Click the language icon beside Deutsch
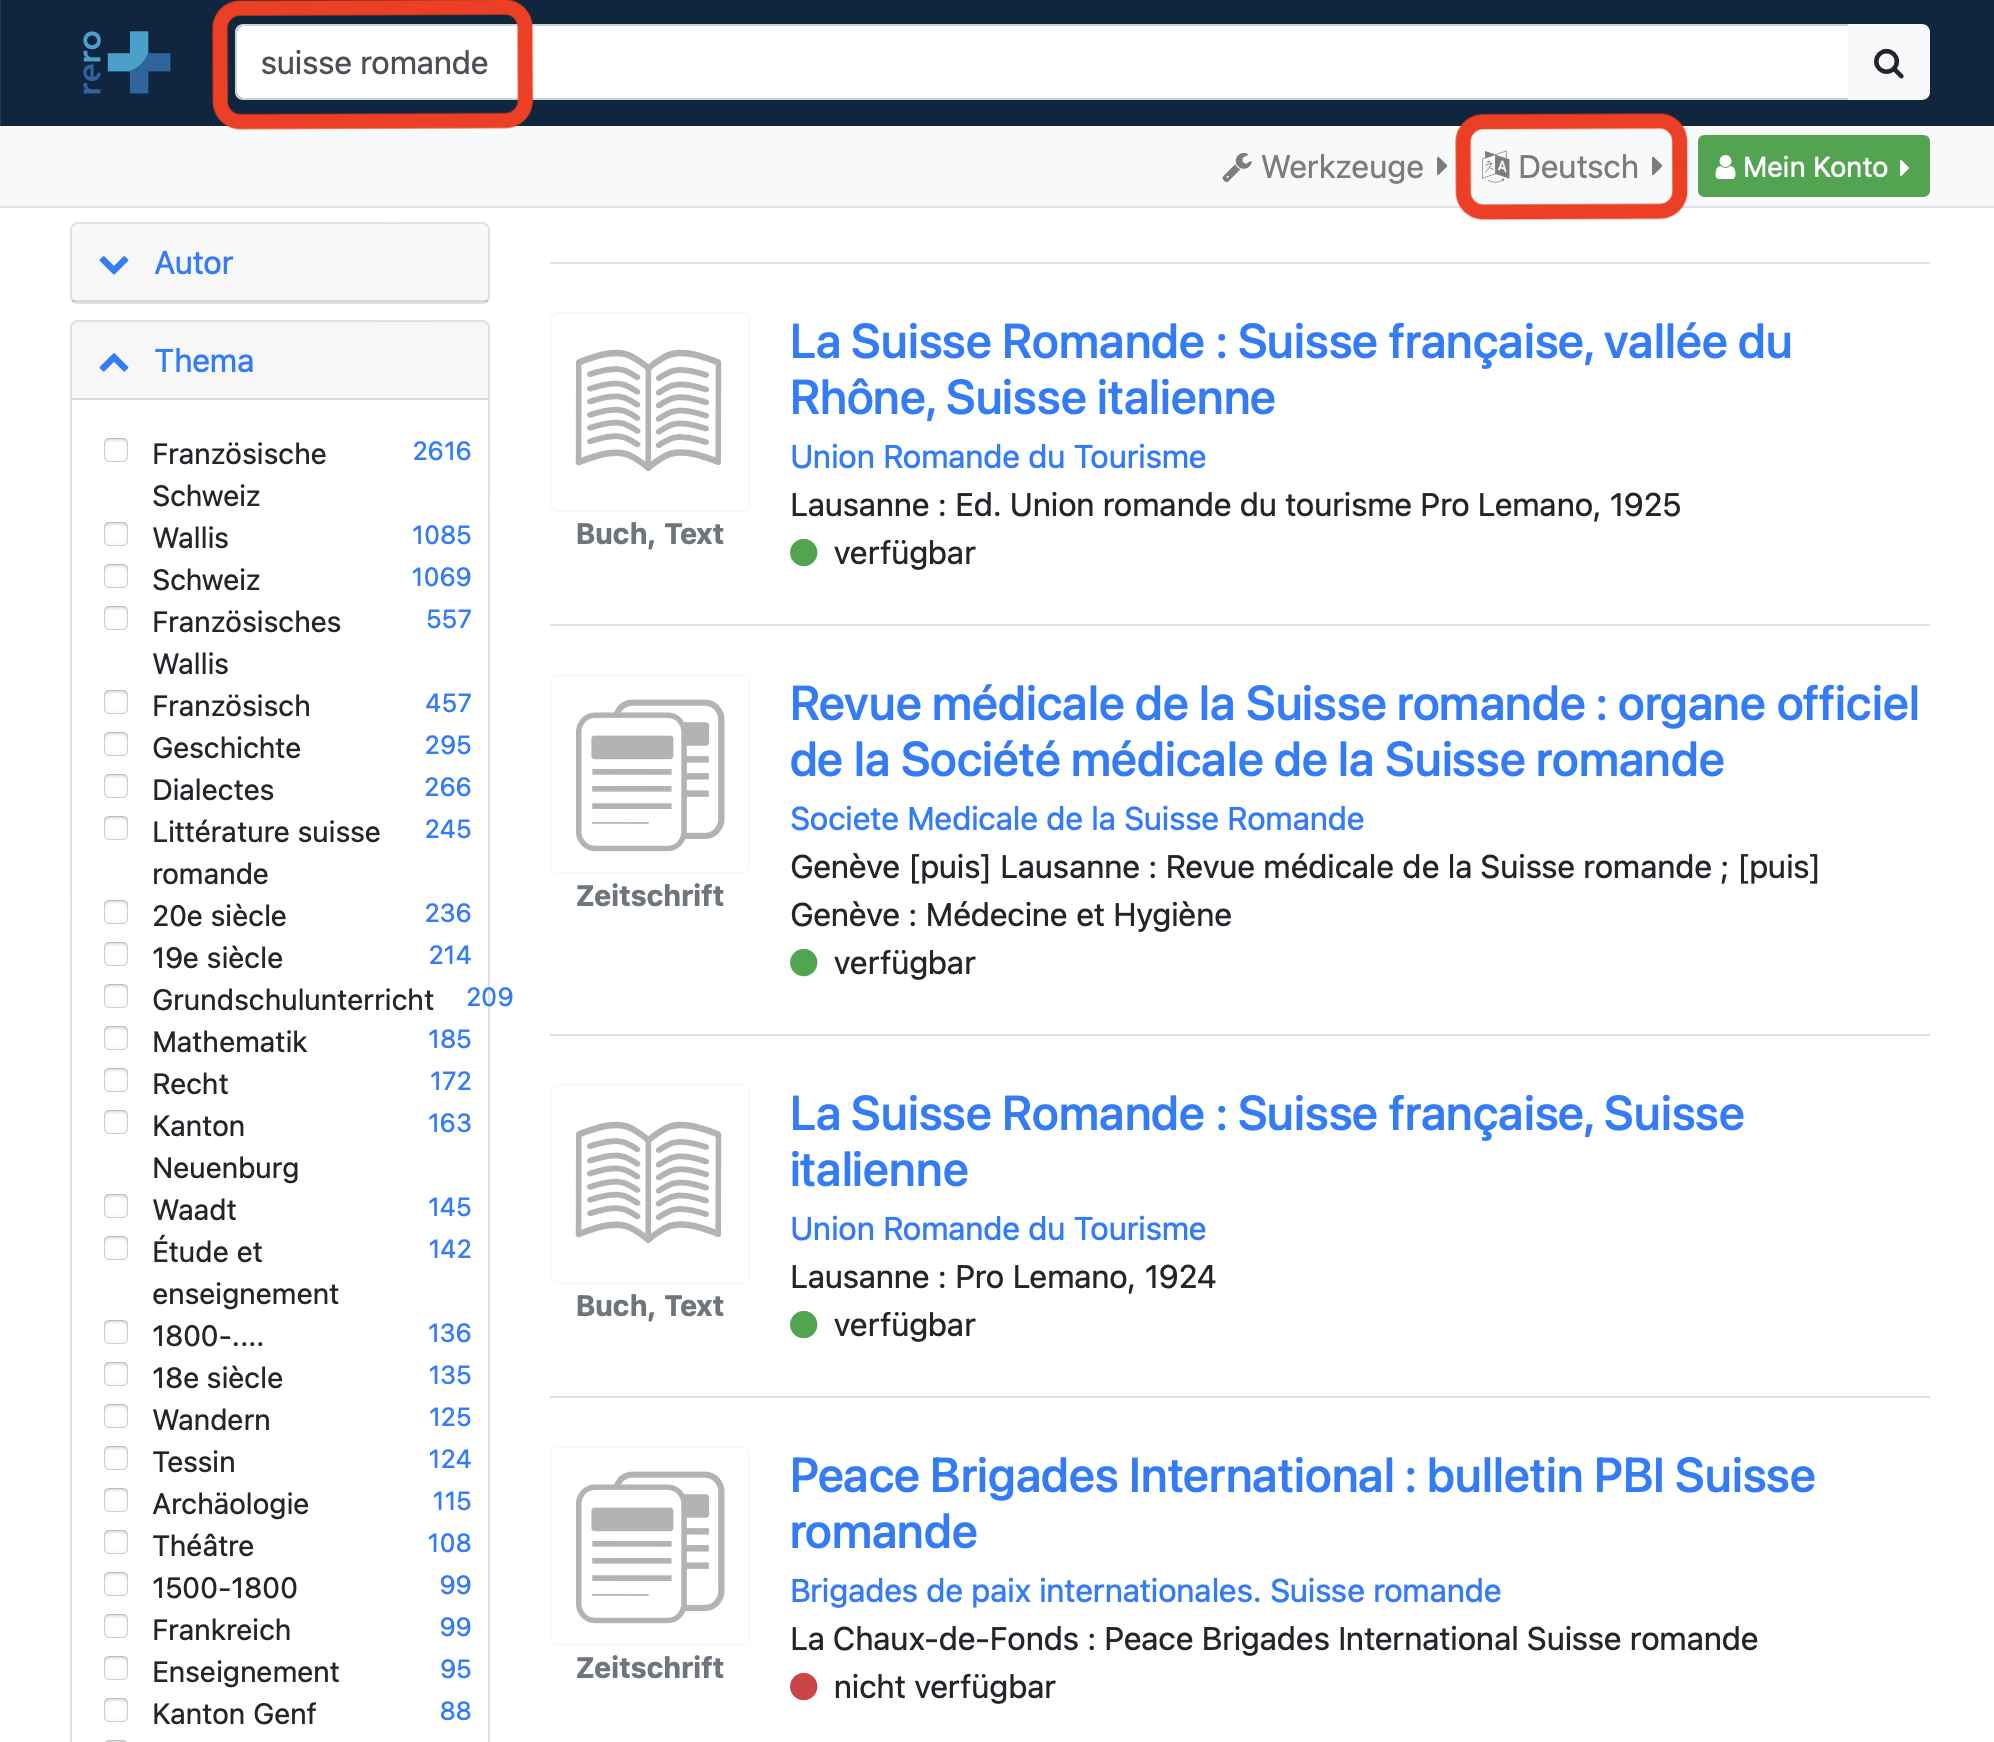1994x1742 pixels. click(x=1496, y=166)
